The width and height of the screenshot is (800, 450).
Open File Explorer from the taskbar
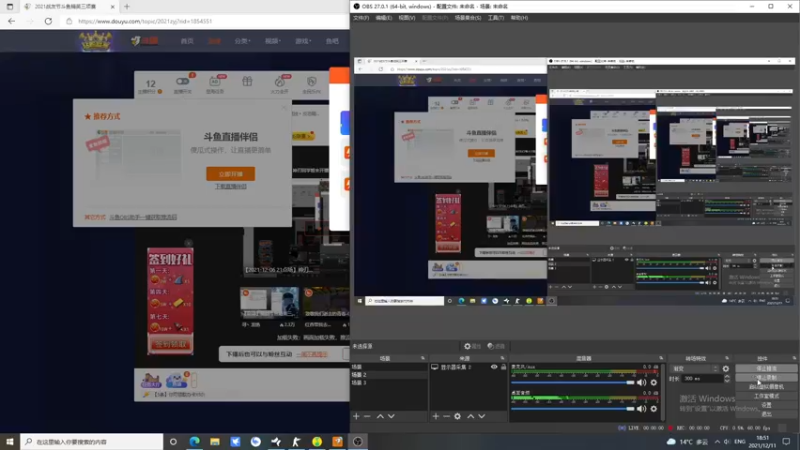pyautogui.click(x=215, y=441)
